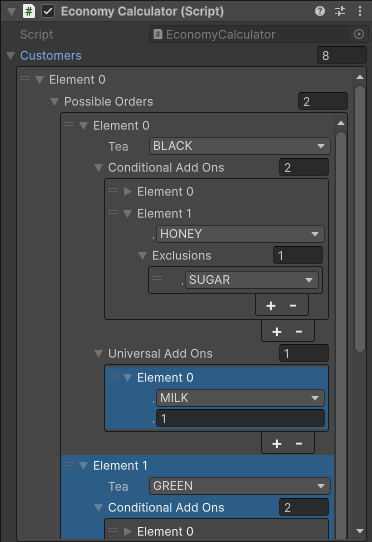The height and width of the screenshot is (542, 372).
Task: Grab the reorder handle of the MILK Element 0
Action: click(x=113, y=376)
